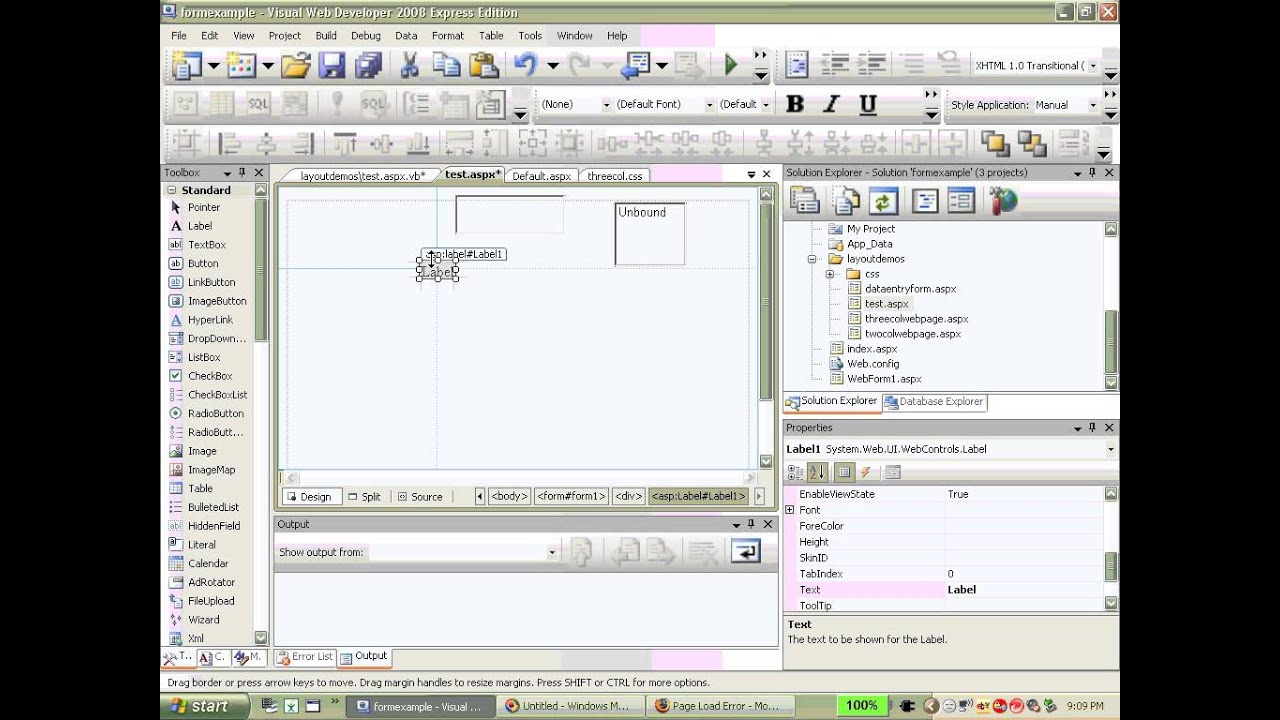Image resolution: width=1280 pixels, height=720 pixels.
Task: Collapse the layoutdemos folder node
Action: (x=812, y=259)
